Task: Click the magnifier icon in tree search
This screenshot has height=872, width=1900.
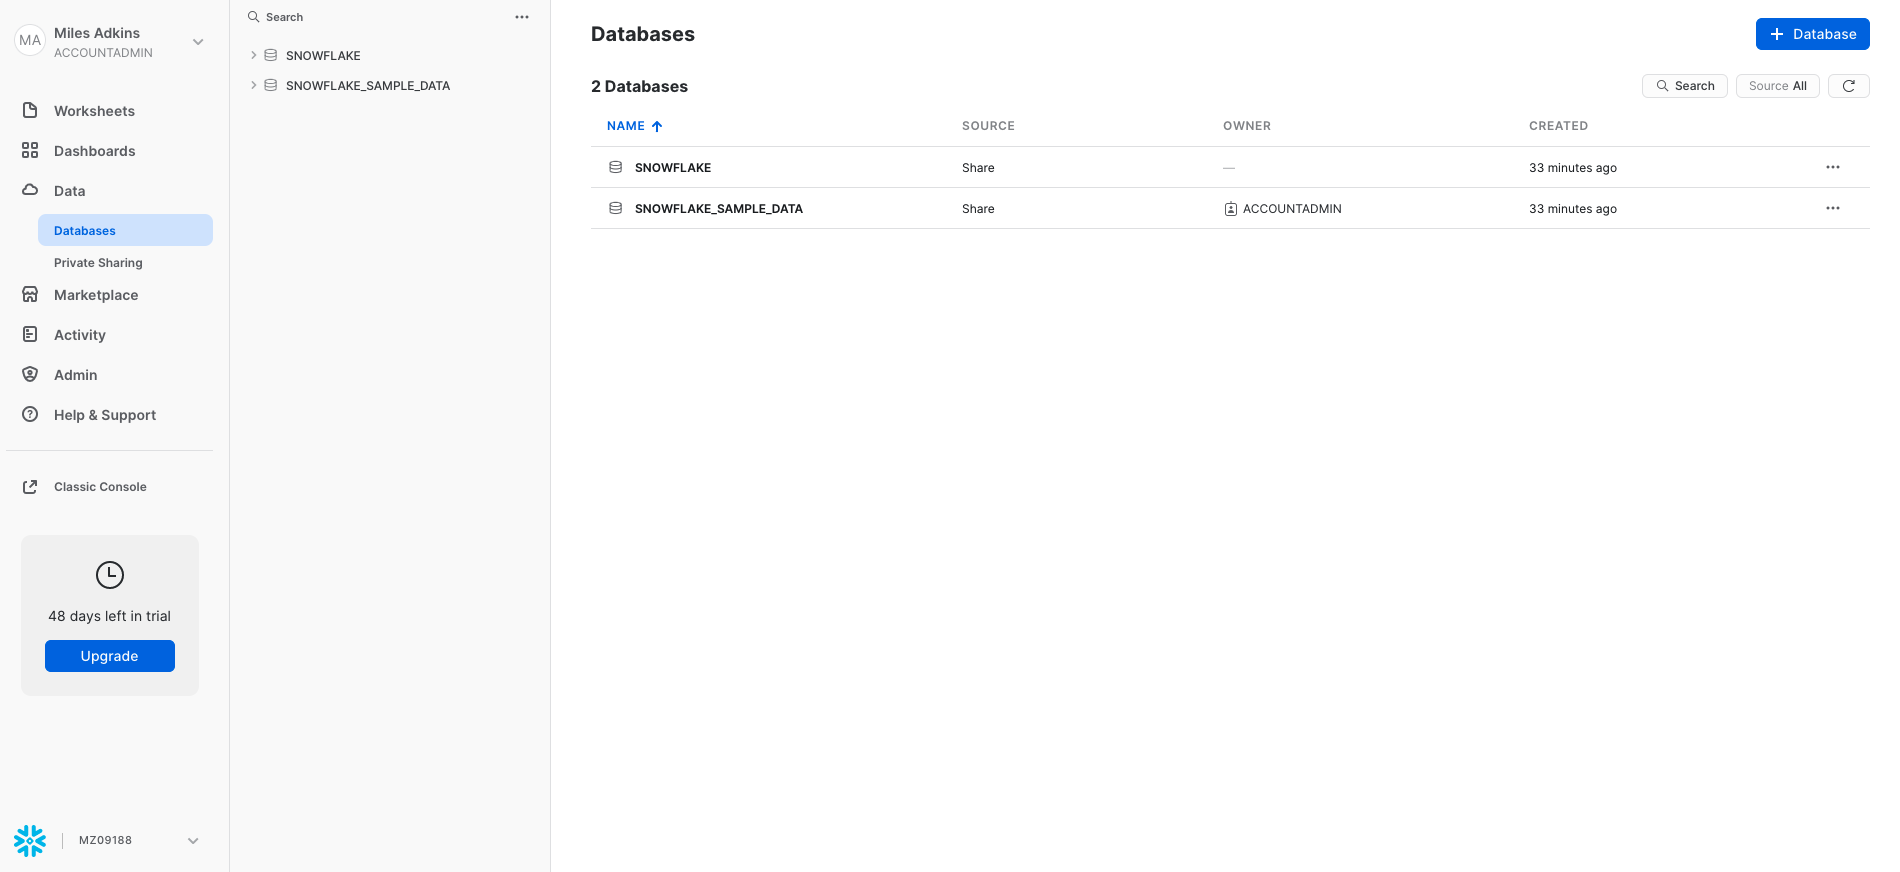Action: [254, 17]
